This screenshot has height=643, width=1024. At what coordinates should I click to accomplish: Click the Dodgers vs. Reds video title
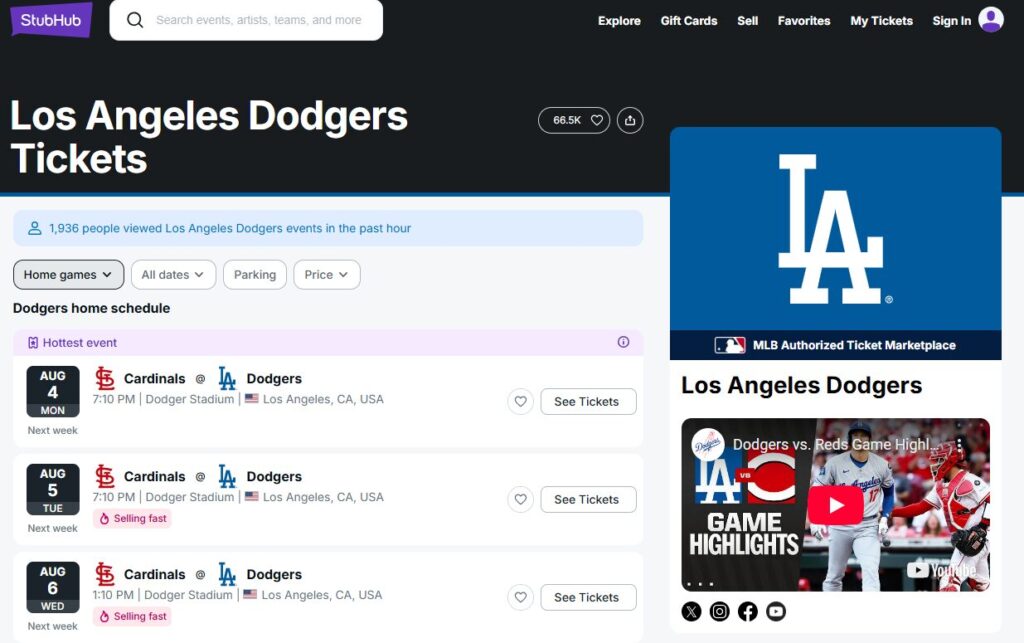[x=833, y=445]
